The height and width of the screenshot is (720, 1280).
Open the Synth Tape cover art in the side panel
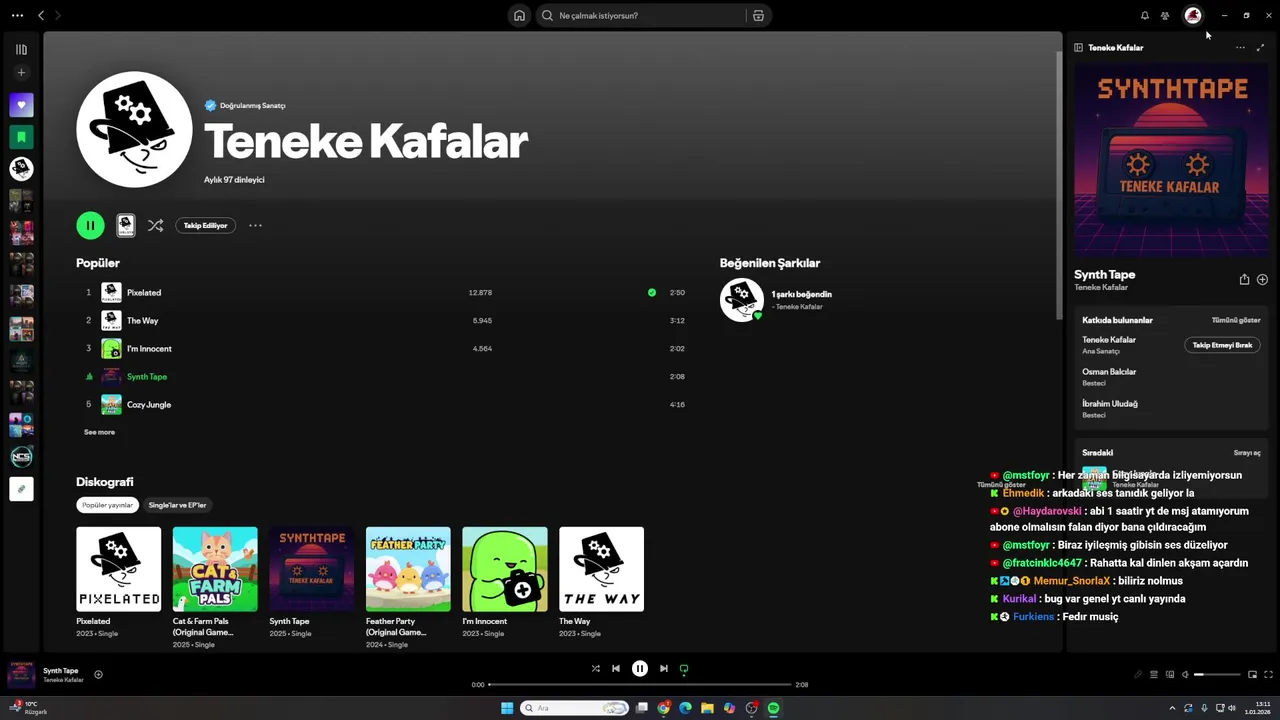pyautogui.click(x=1171, y=160)
